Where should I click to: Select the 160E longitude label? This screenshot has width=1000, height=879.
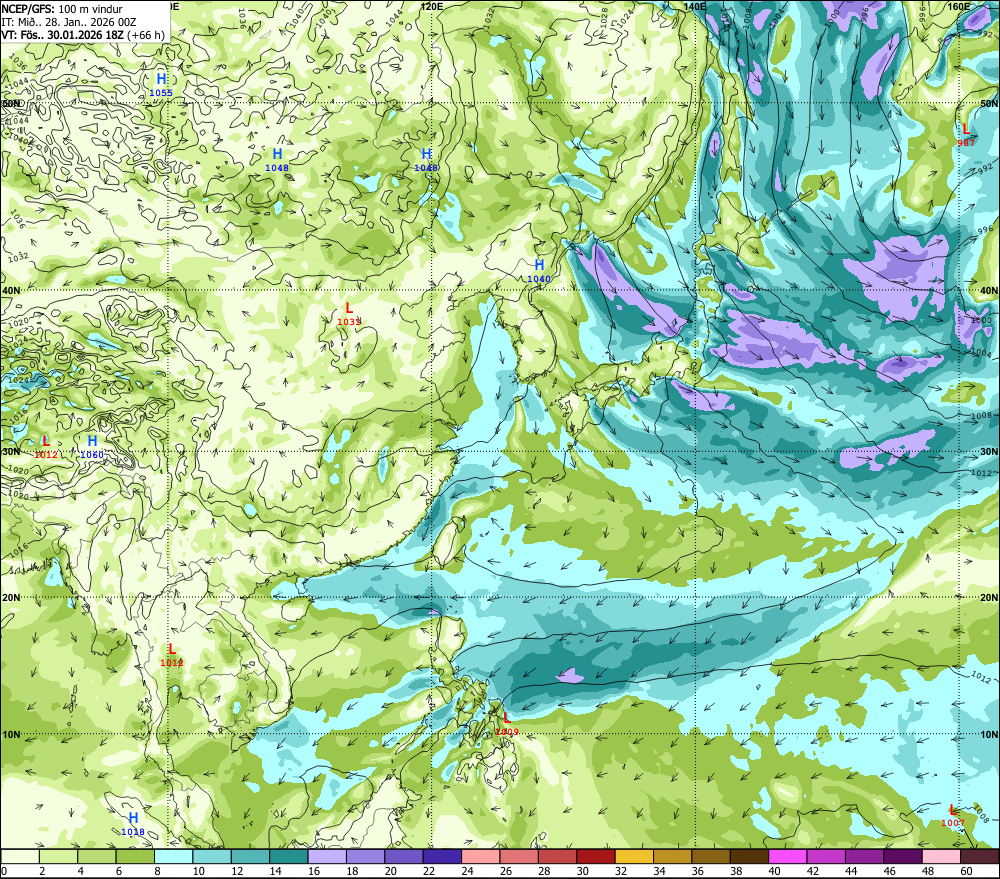coord(958,6)
